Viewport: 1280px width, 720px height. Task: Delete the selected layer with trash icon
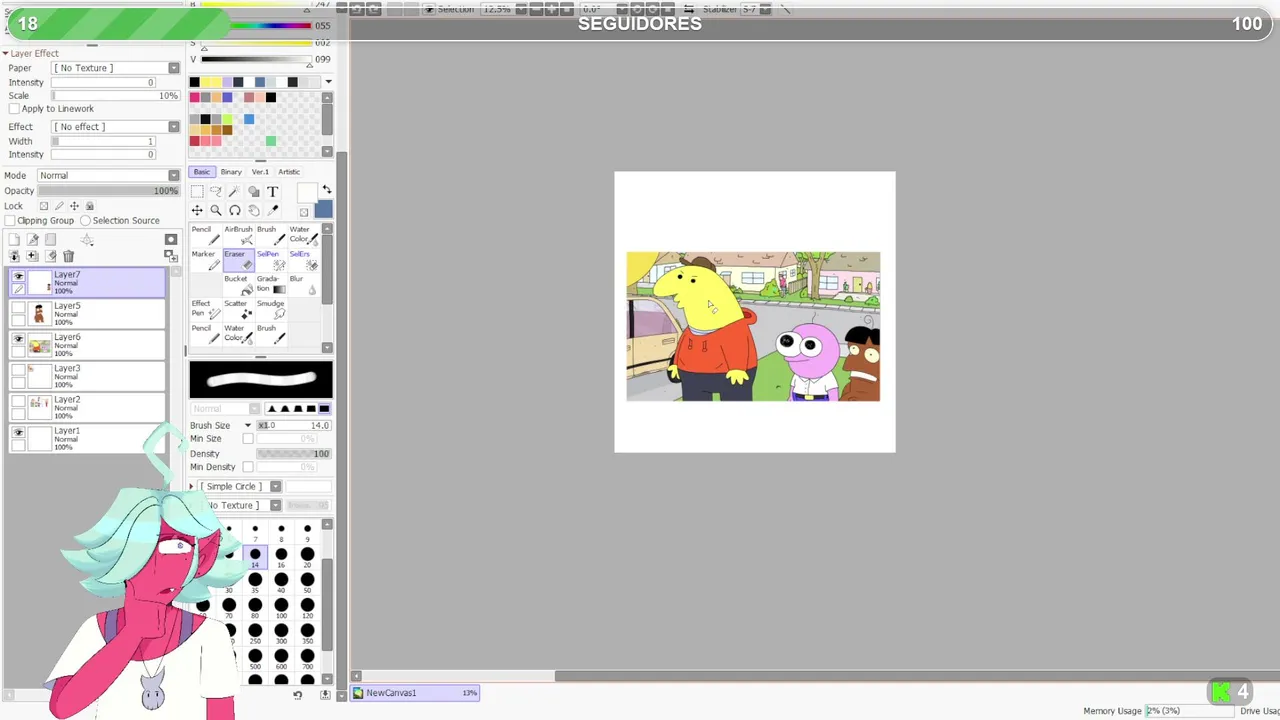coord(68,257)
